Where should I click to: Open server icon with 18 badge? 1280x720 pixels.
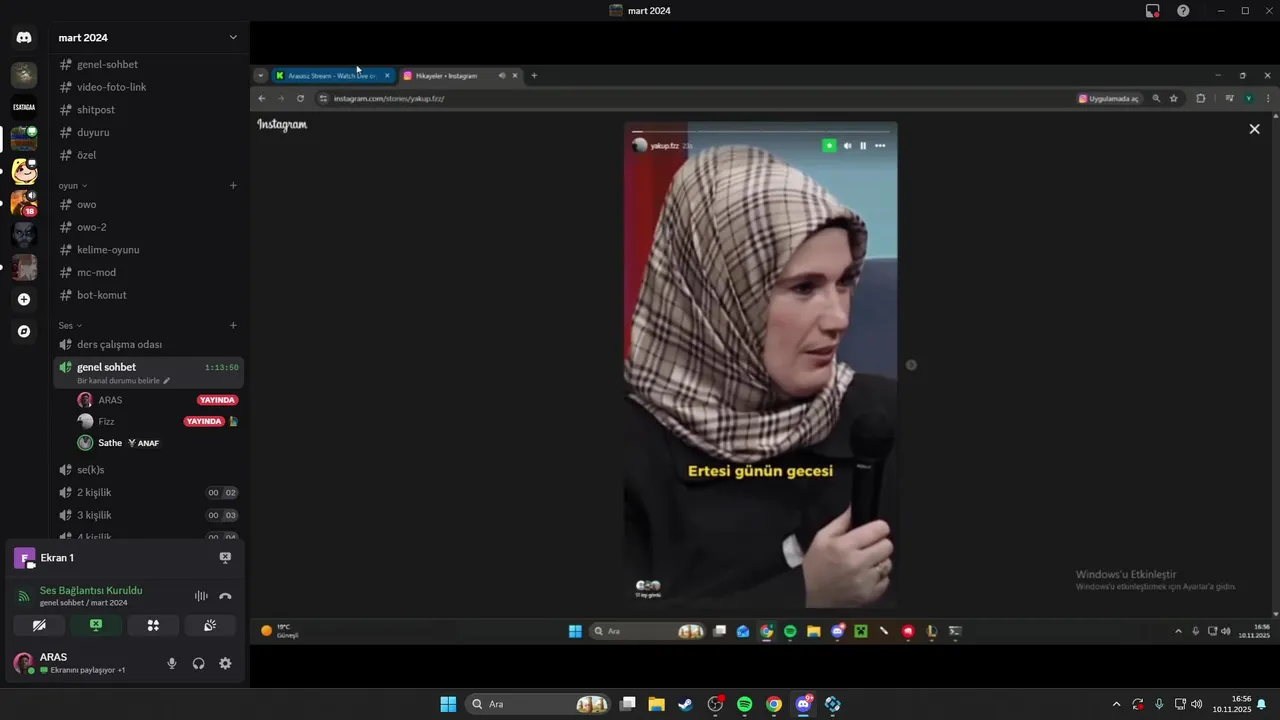[24, 203]
